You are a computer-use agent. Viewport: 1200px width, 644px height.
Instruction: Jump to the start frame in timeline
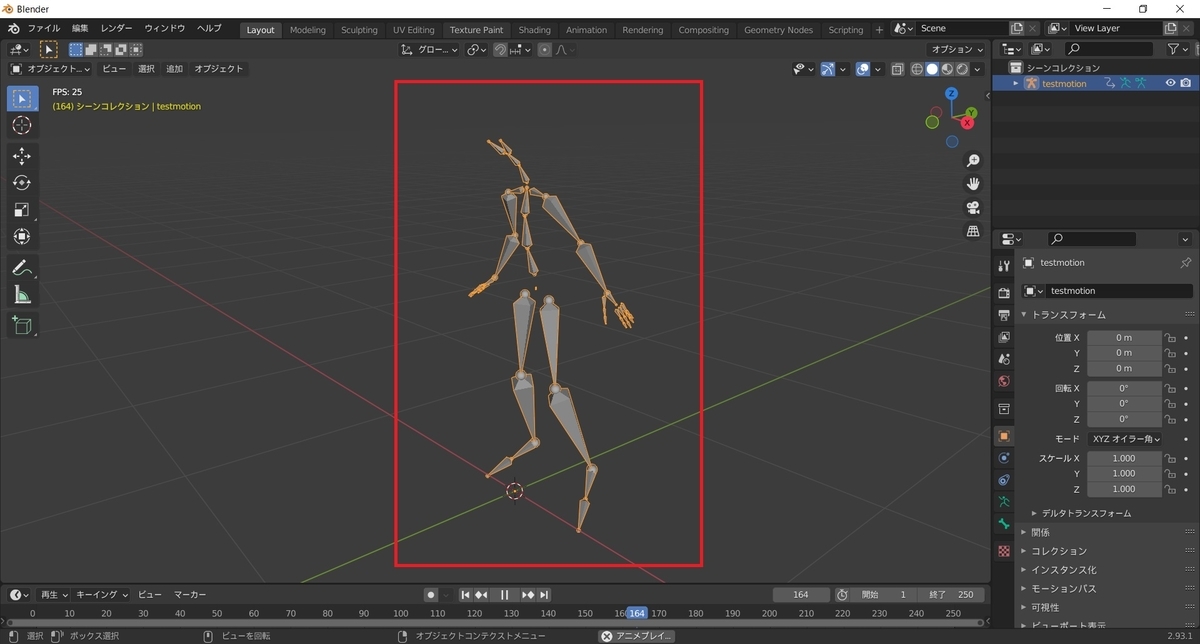coord(465,595)
